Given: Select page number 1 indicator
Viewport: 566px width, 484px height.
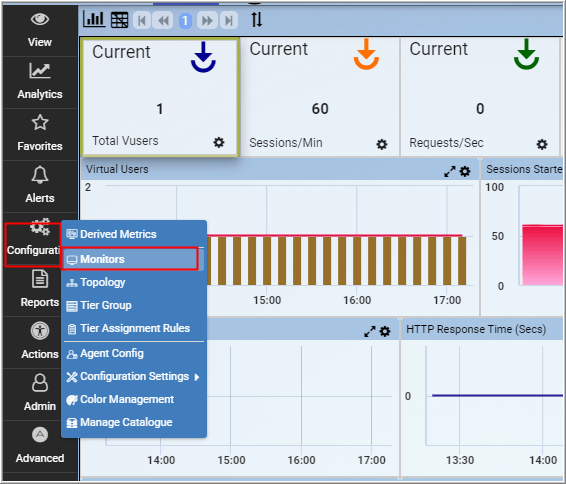Looking at the screenshot, I should (185, 21).
